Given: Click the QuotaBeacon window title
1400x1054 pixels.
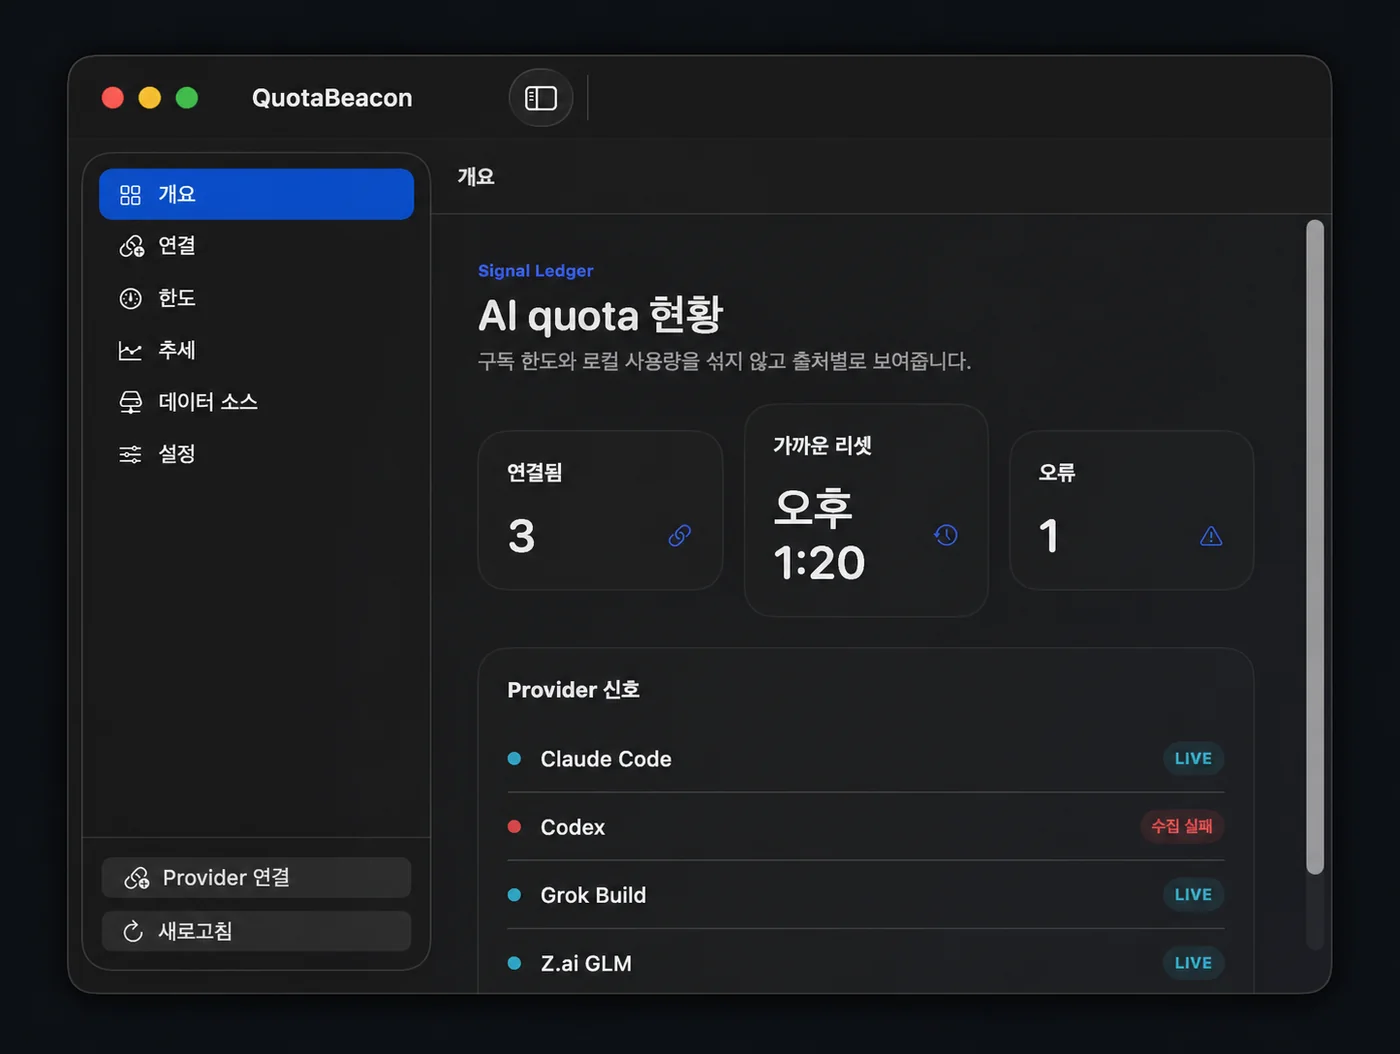Looking at the screenshot, I should coord(332,98).
